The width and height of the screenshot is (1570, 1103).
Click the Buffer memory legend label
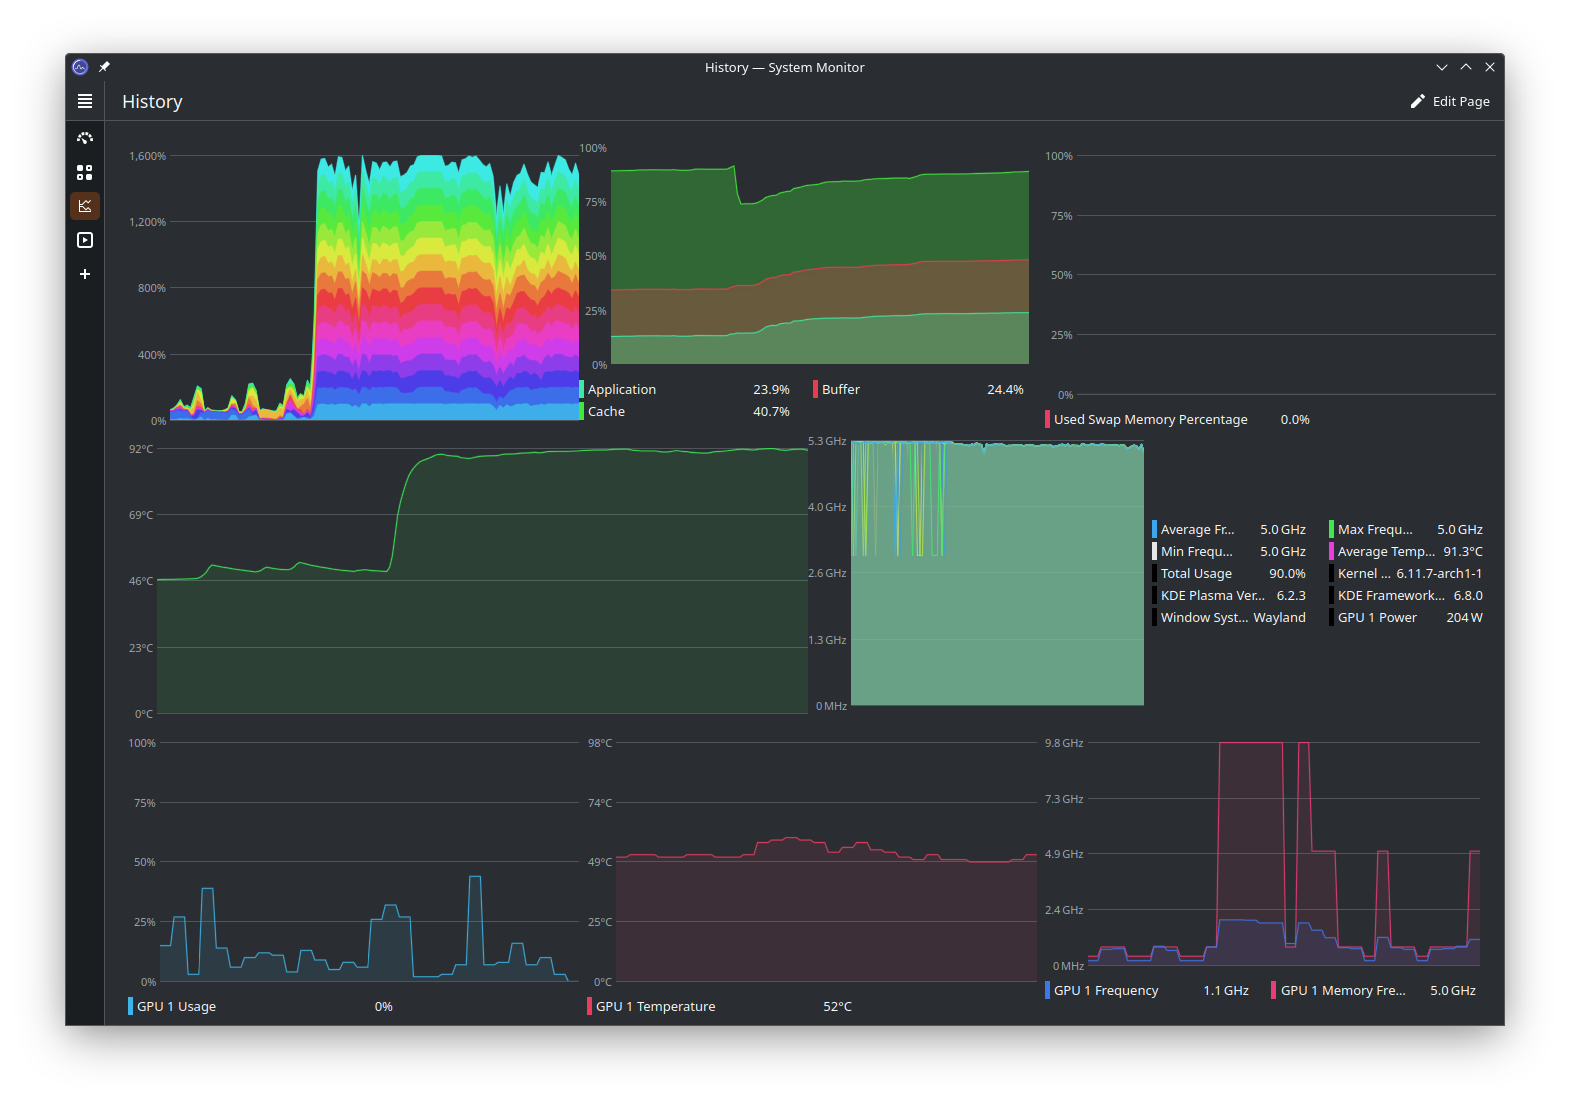(841, 389)
